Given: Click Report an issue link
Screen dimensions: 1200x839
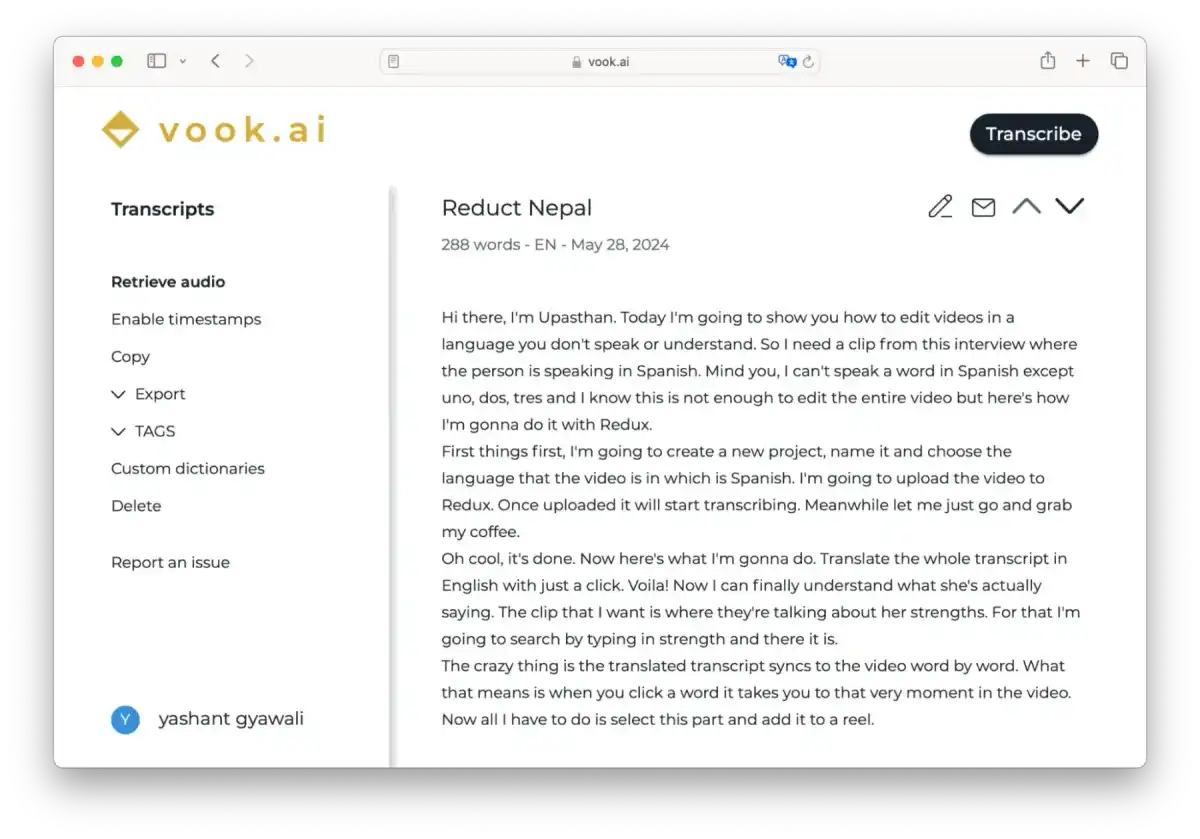Looking at the screenshot, I should click(x=170, y=562).
